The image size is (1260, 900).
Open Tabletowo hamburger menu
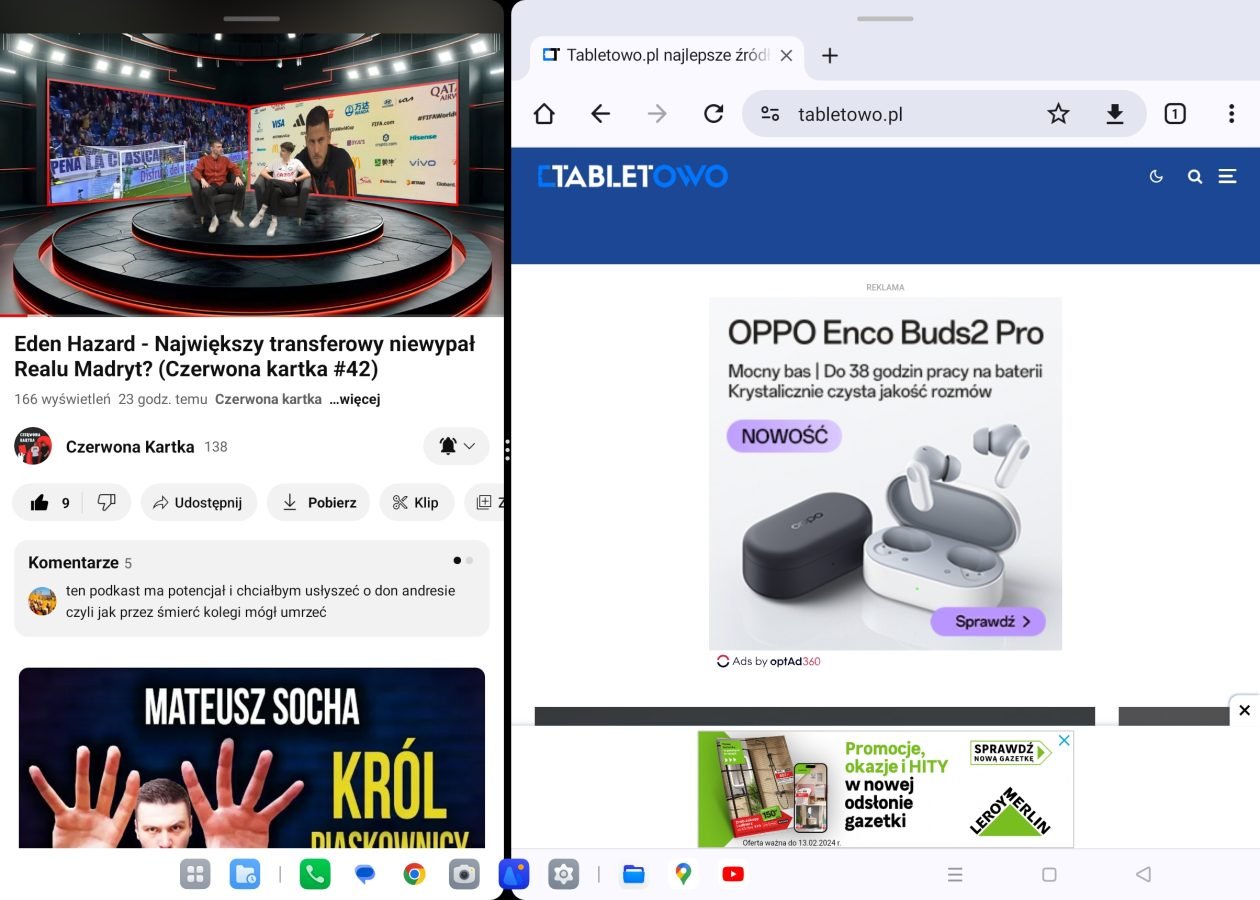1227,177
